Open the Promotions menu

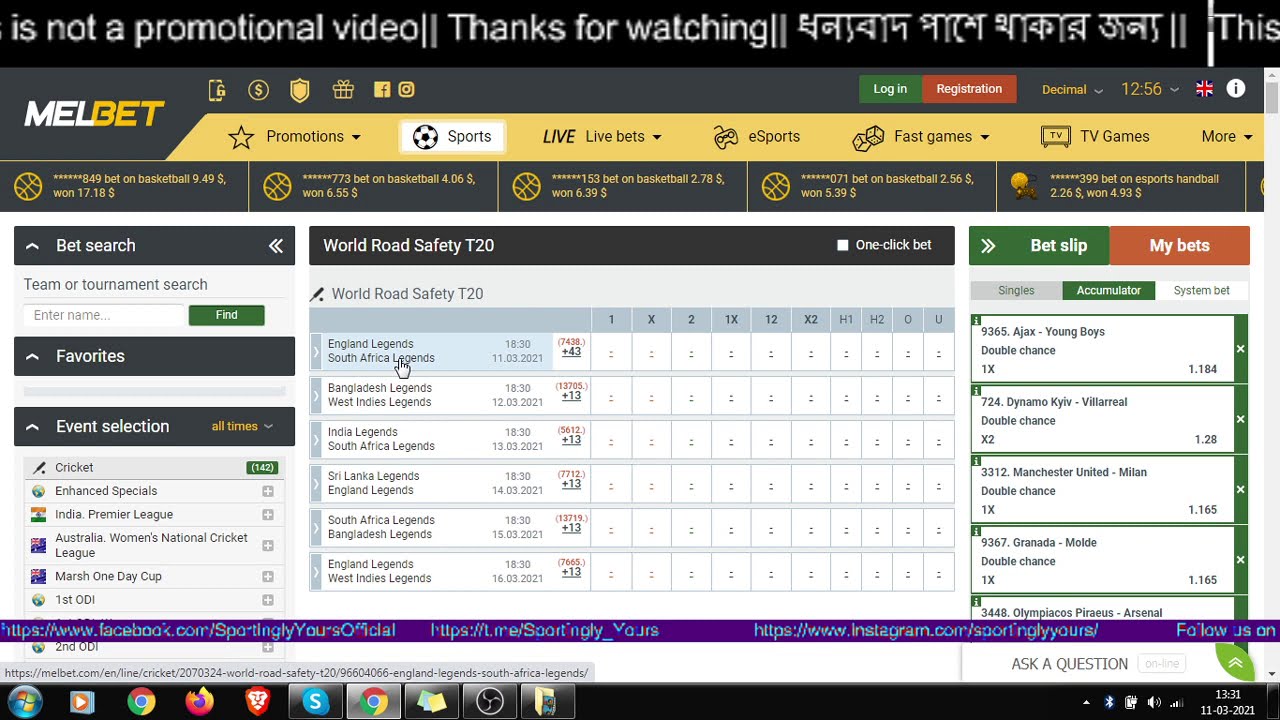click(294, 137)
